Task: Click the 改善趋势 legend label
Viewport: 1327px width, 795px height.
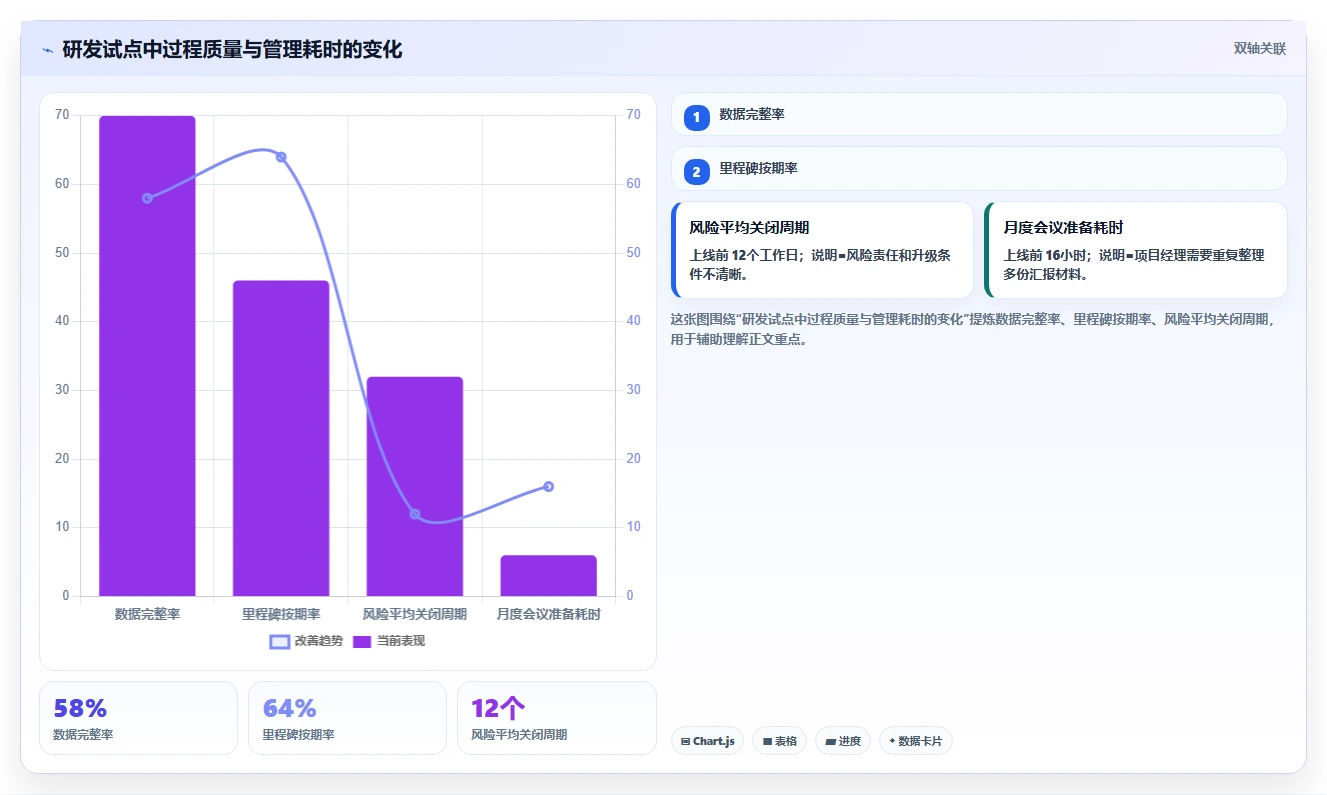Action: (x=318, y=641)
